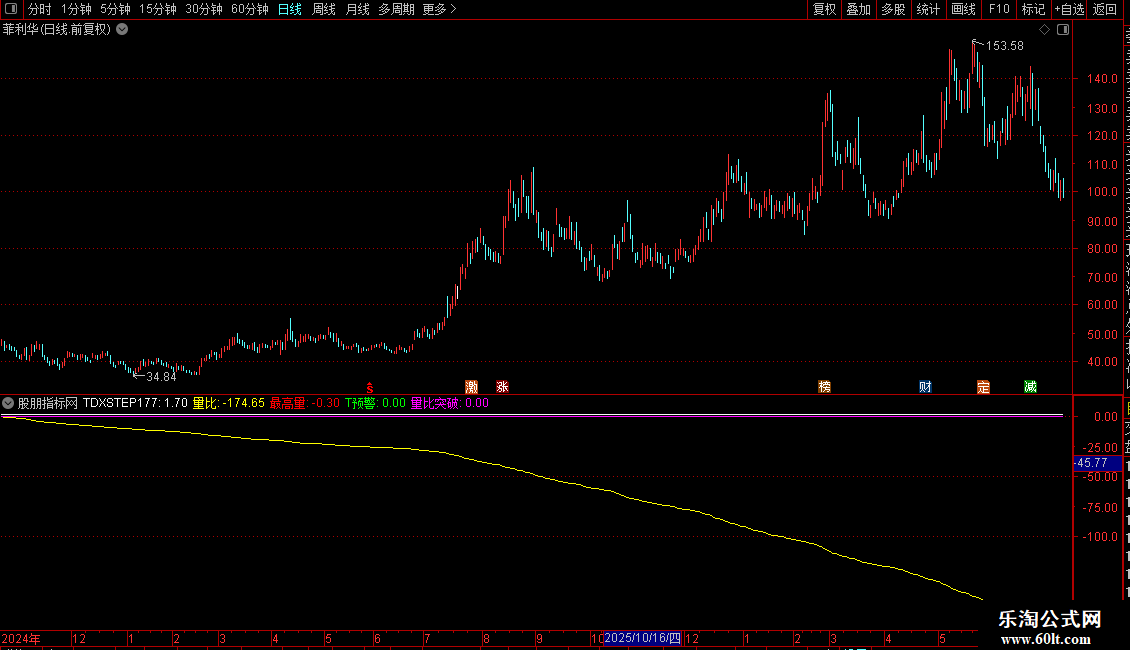Screen dimensions: 1130x650
Task: Toggle the left panel icon in top bar
Action: (11, 9)
